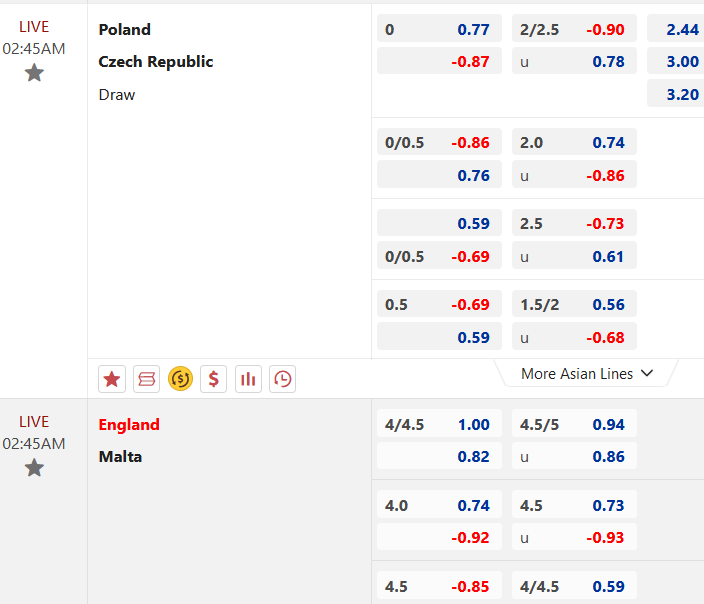The image size is (704, 604).
Task: Click the clock history icon
Action: [x=282, y=379]
